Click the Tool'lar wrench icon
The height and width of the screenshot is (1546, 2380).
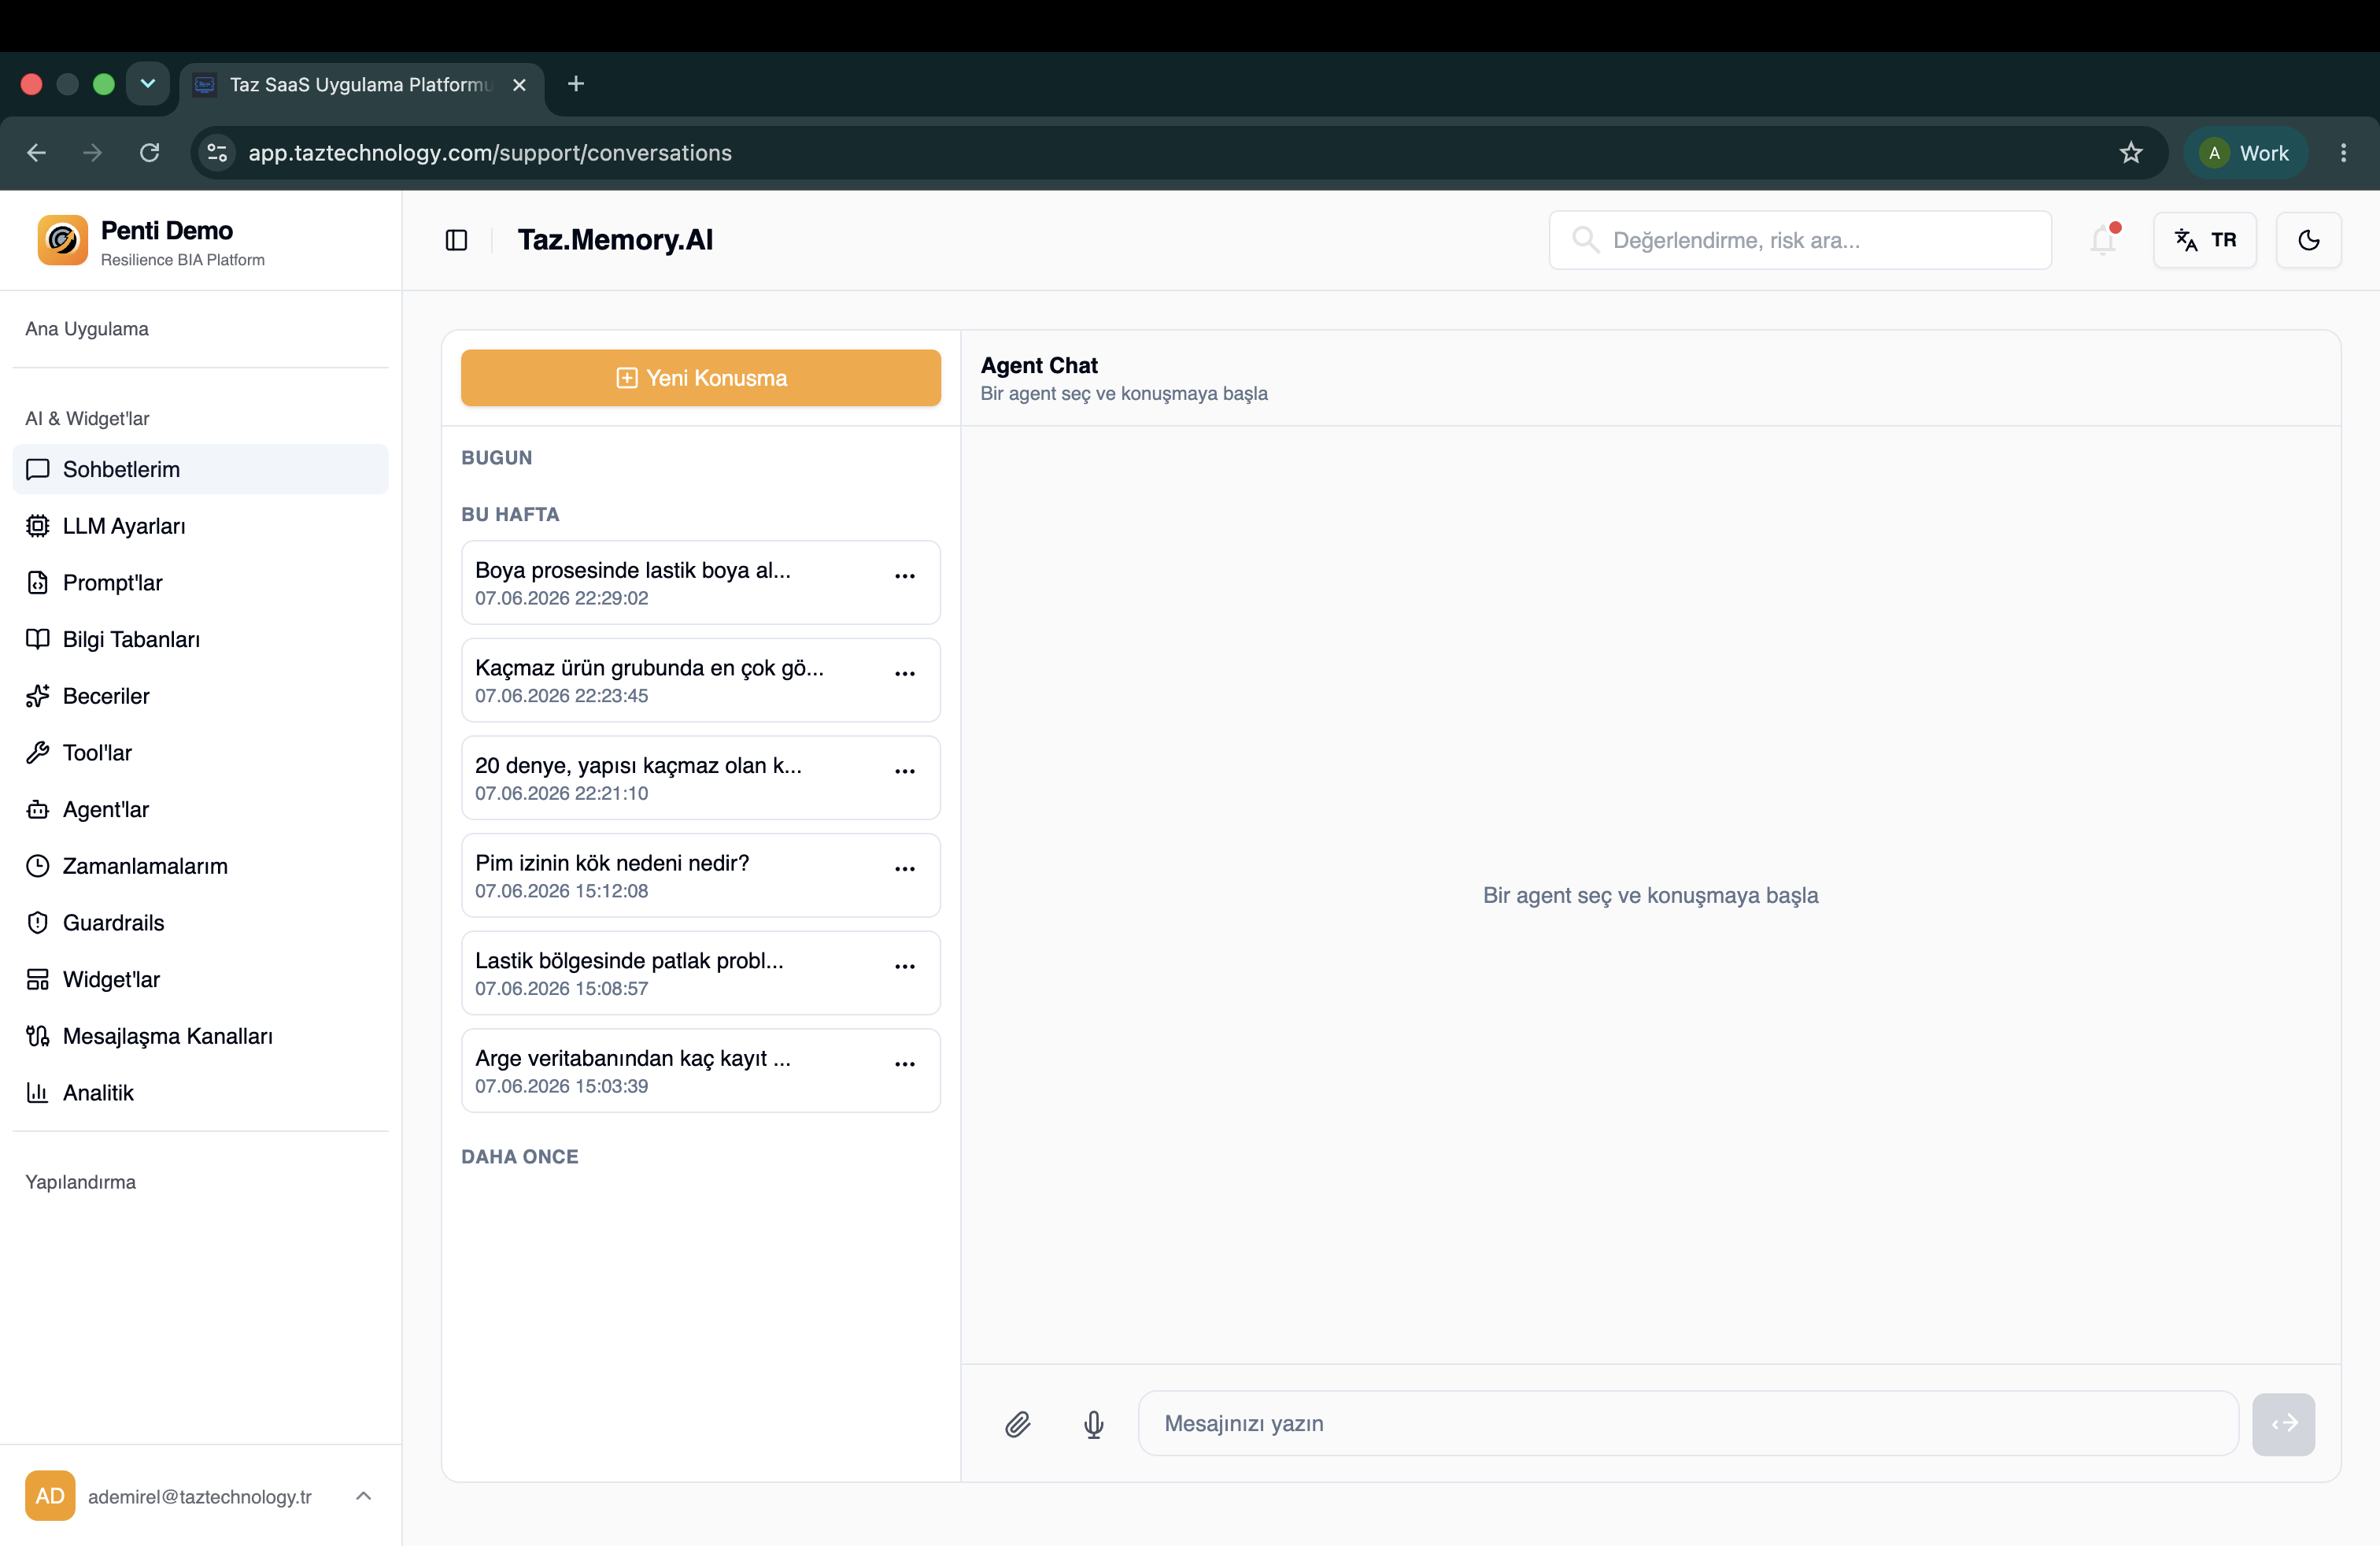38,753
